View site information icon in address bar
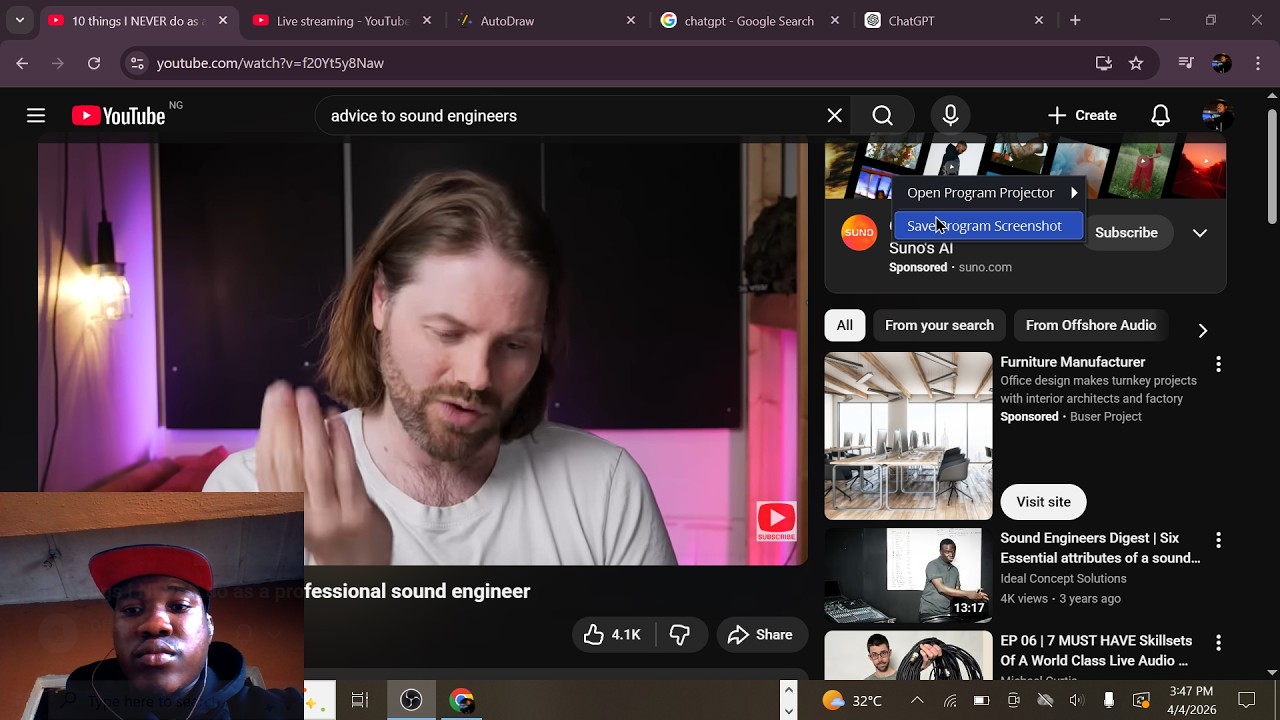This screenshot has width=1280, height=720. (x=137, y=63)
